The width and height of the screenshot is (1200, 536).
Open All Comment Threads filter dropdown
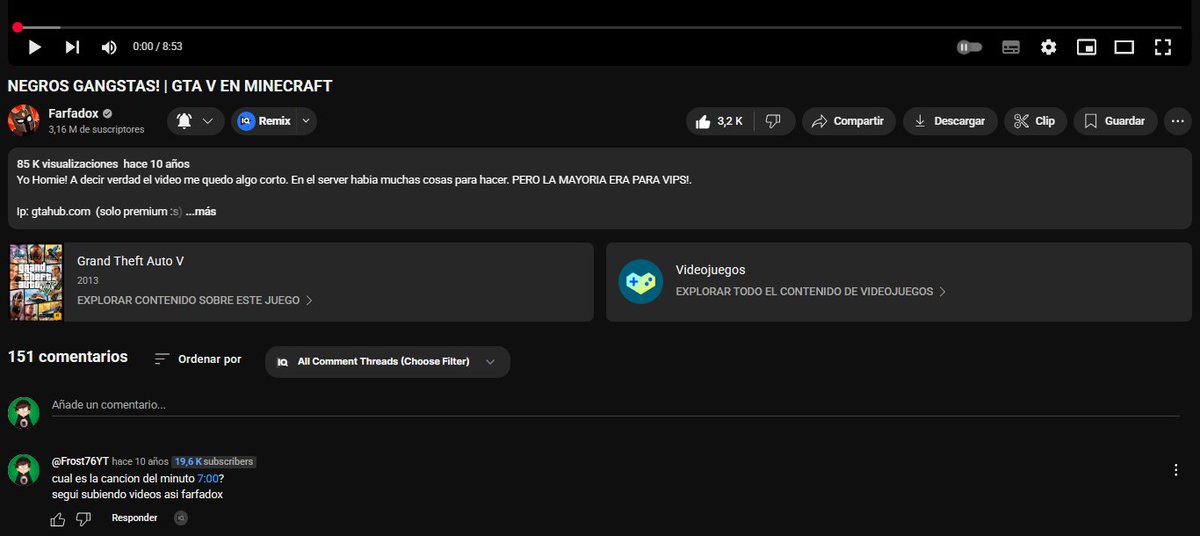[x=387, y=362]
